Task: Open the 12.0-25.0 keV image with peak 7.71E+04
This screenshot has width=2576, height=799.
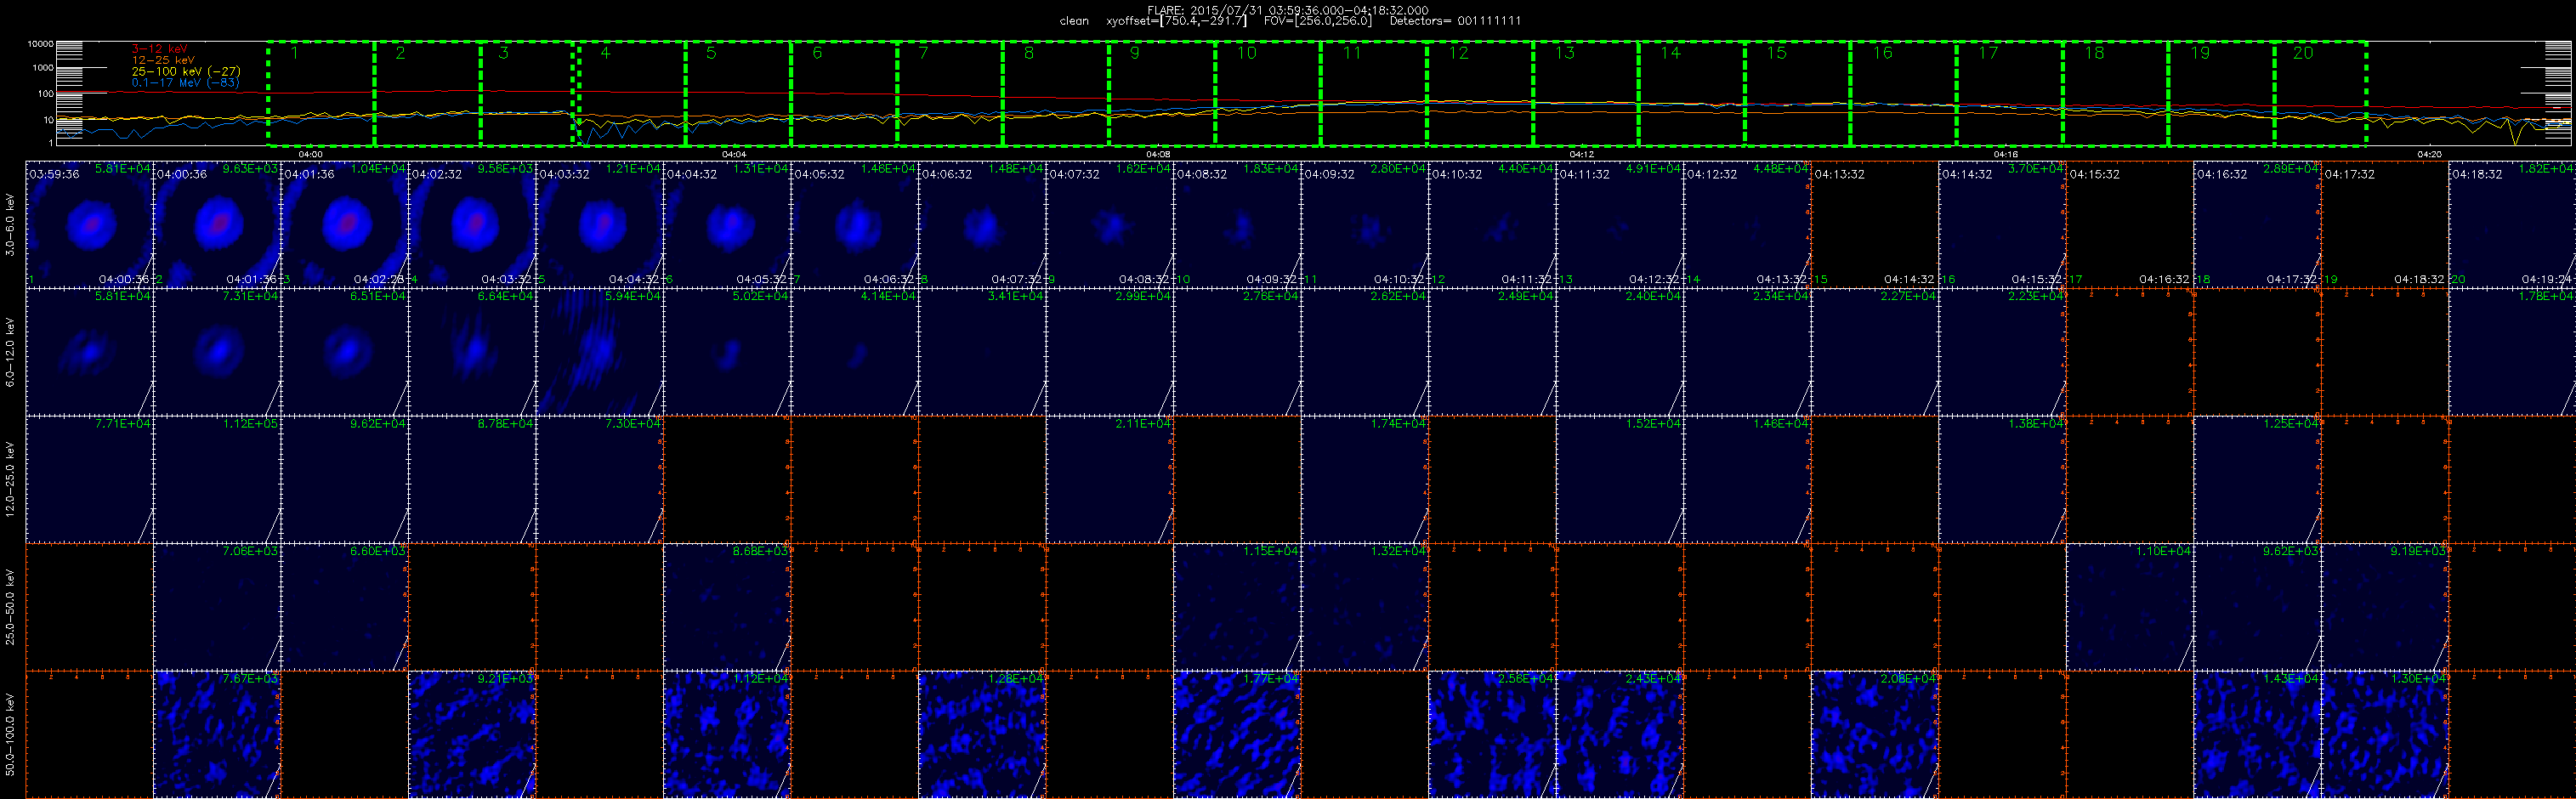Action: [90, 479]
